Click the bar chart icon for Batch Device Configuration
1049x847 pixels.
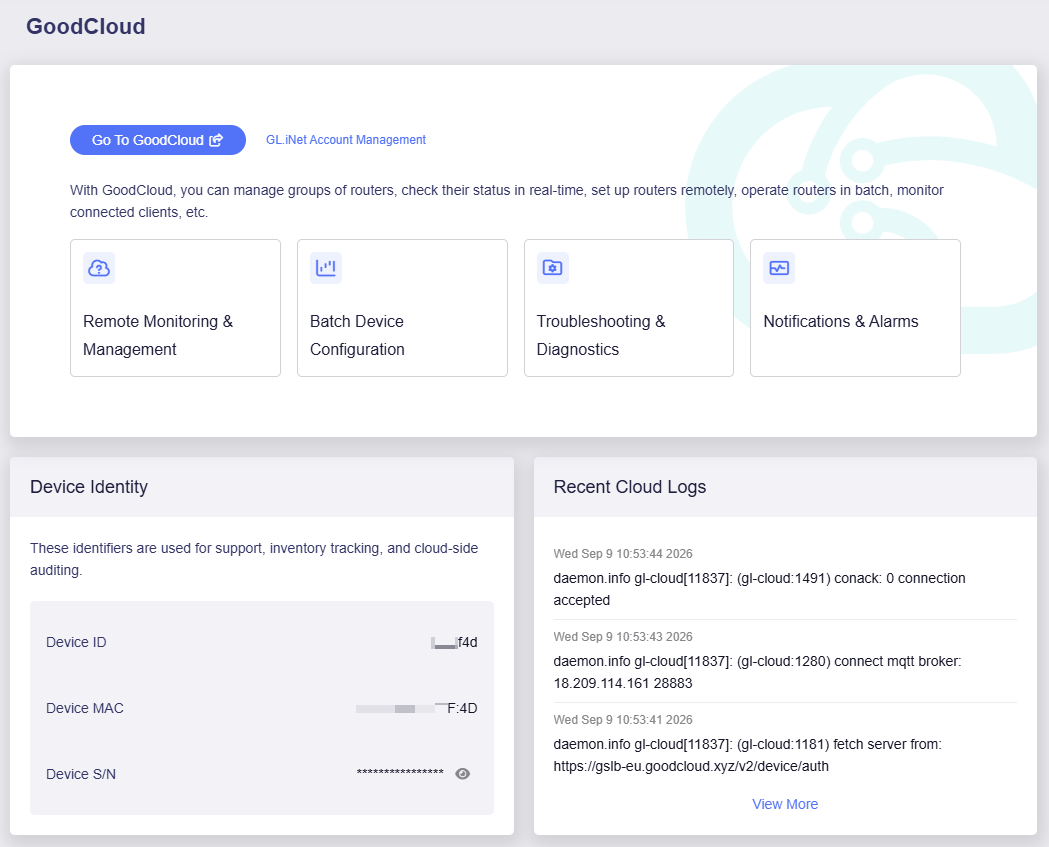click(x=326, y=268)
